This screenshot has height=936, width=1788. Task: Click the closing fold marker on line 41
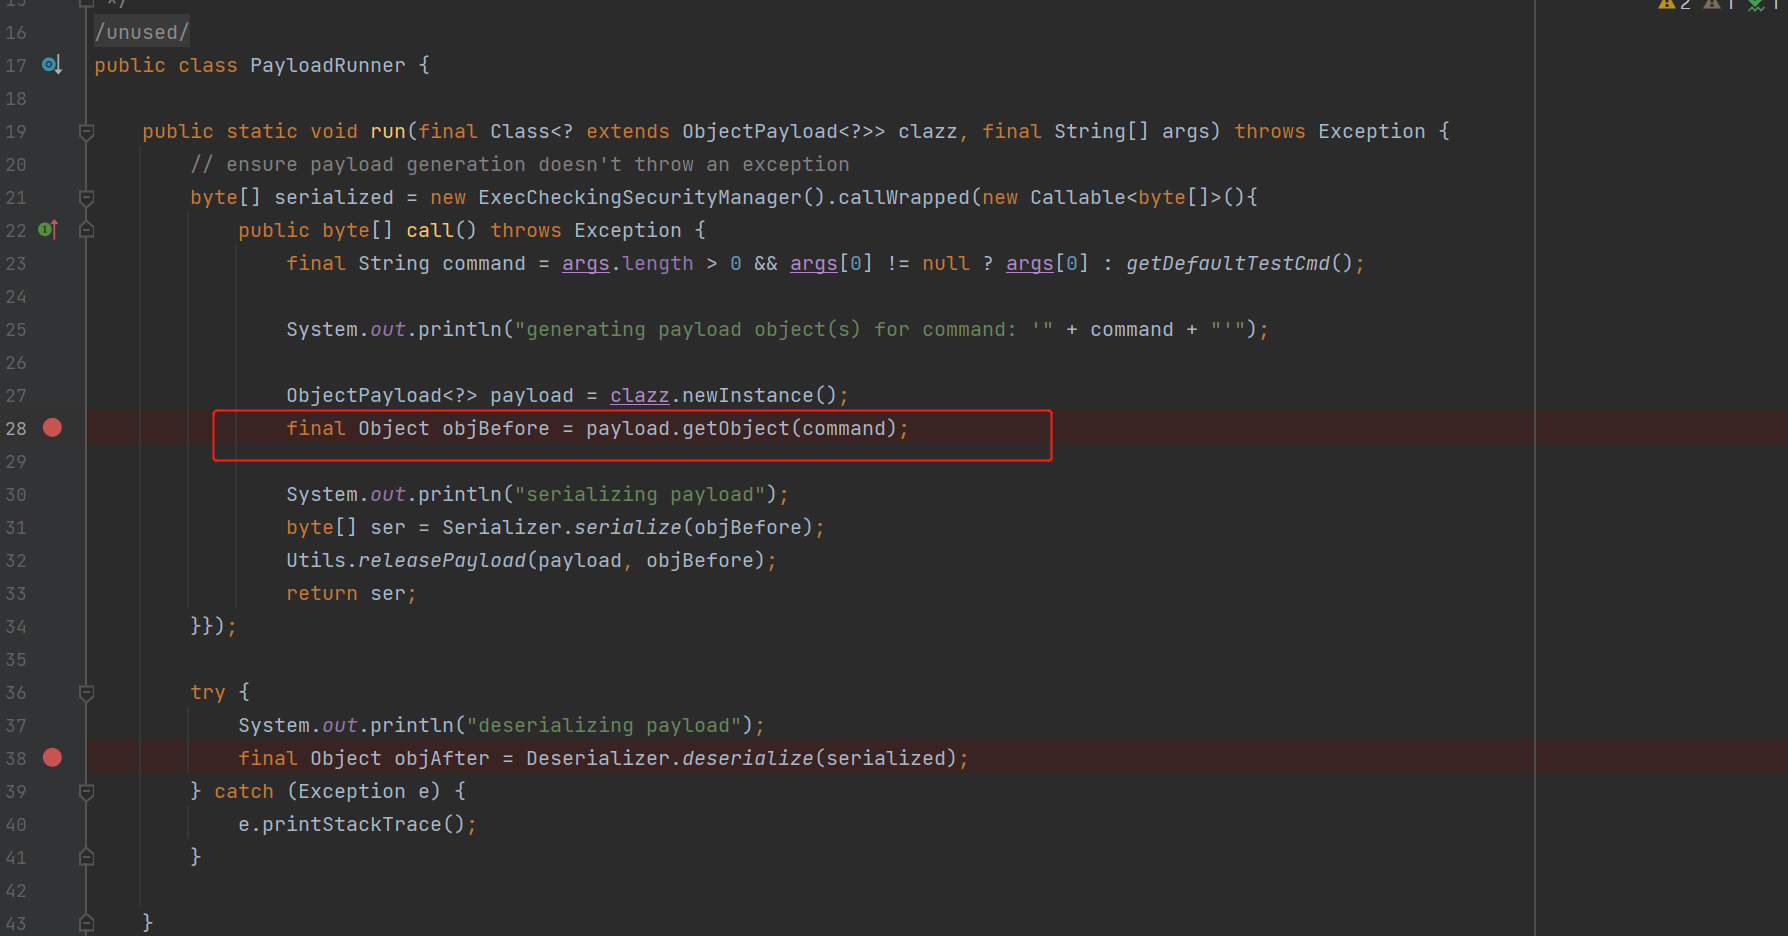coord(87,857)
